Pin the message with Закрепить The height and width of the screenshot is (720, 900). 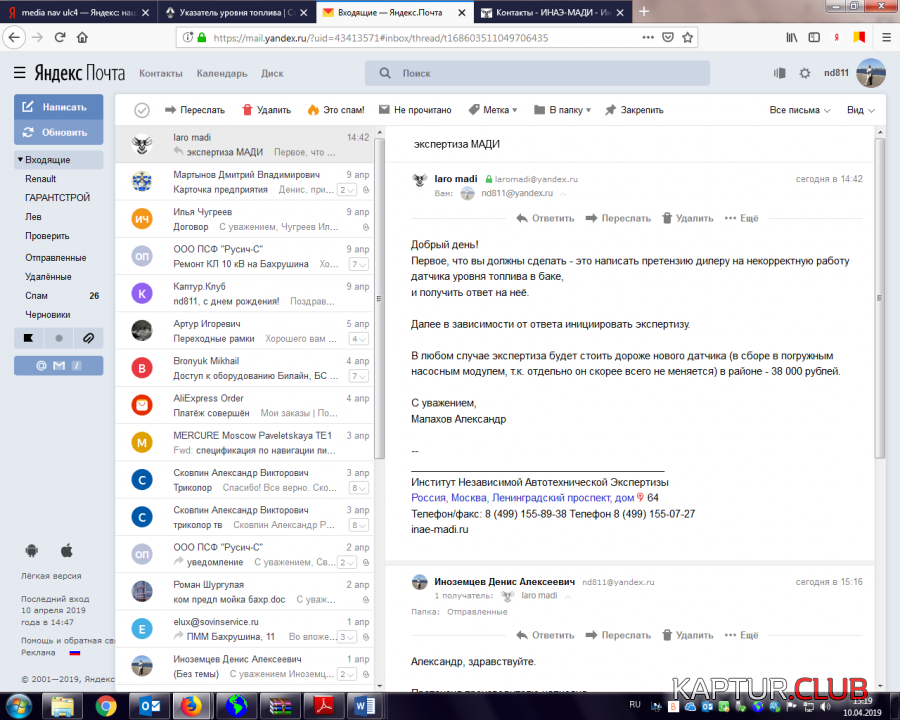coord(634,110)
